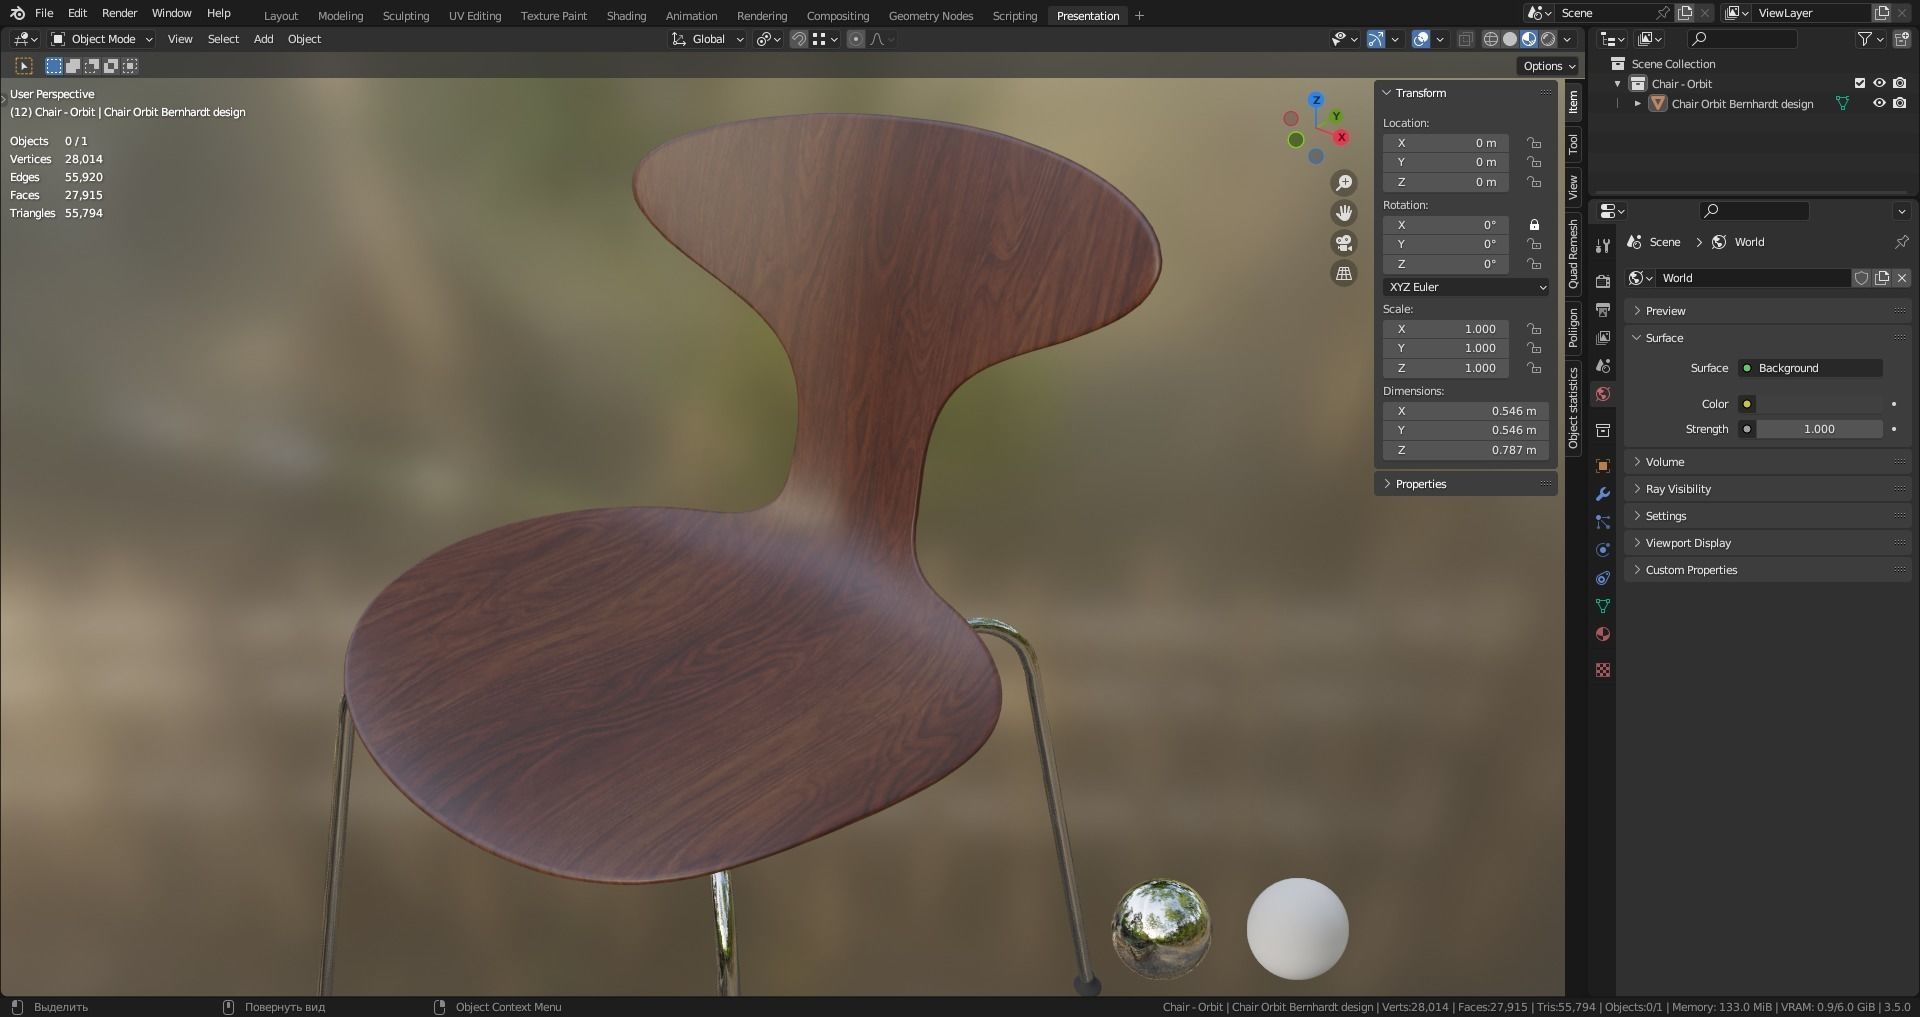Select material preview shading
1920x1017 pixels.
point(1529,39)
